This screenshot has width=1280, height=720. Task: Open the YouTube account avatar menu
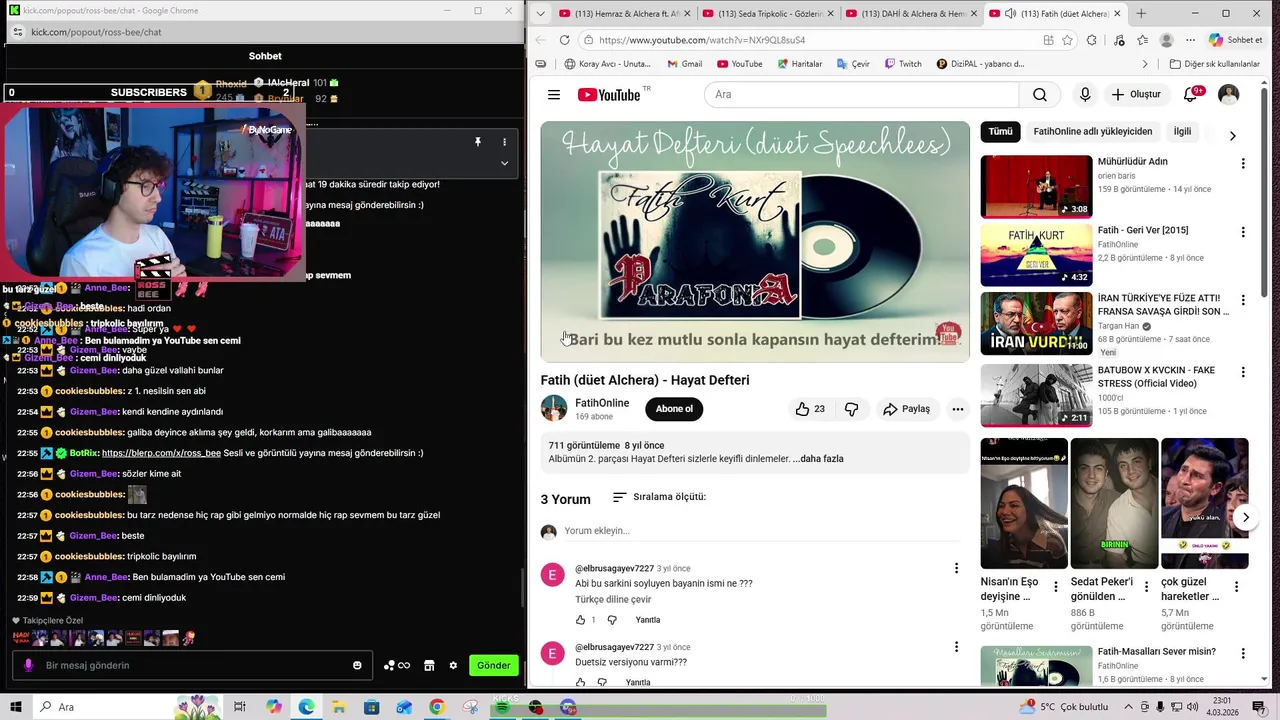(x=1229, y=94)
